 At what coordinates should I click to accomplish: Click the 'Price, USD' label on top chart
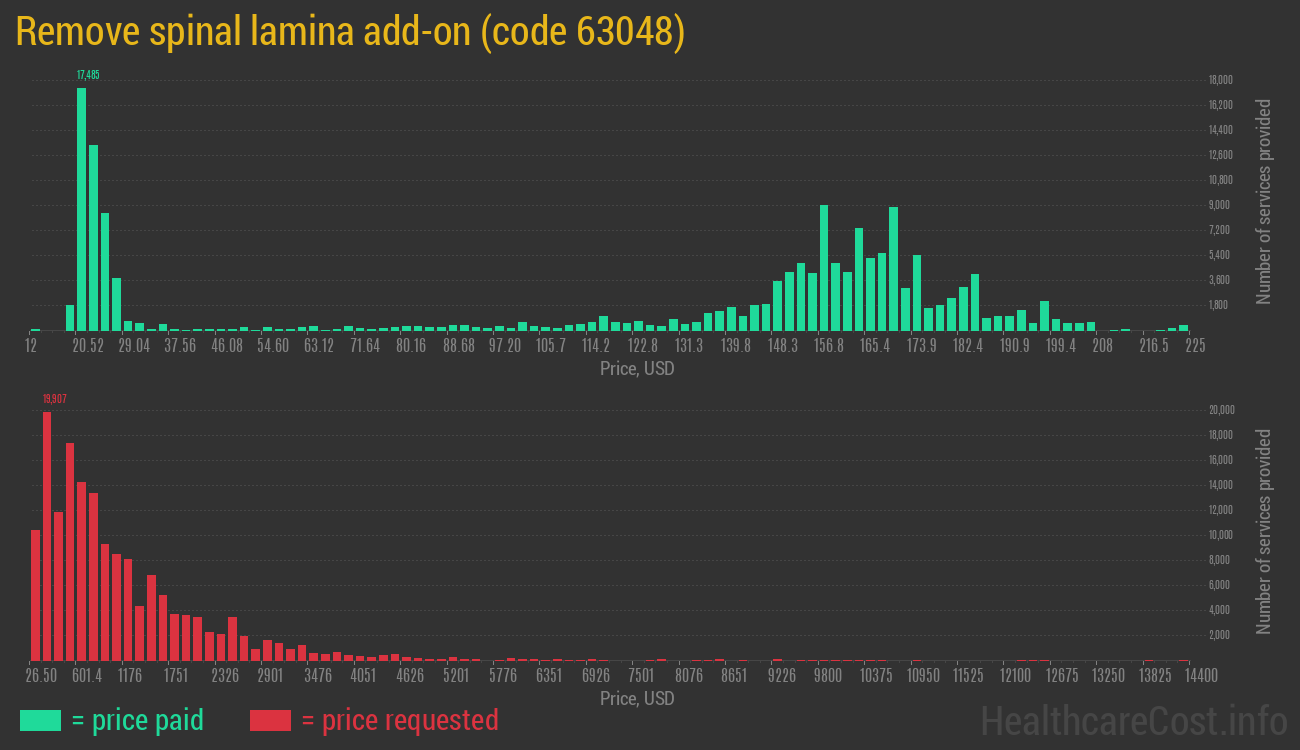point(637,368)
